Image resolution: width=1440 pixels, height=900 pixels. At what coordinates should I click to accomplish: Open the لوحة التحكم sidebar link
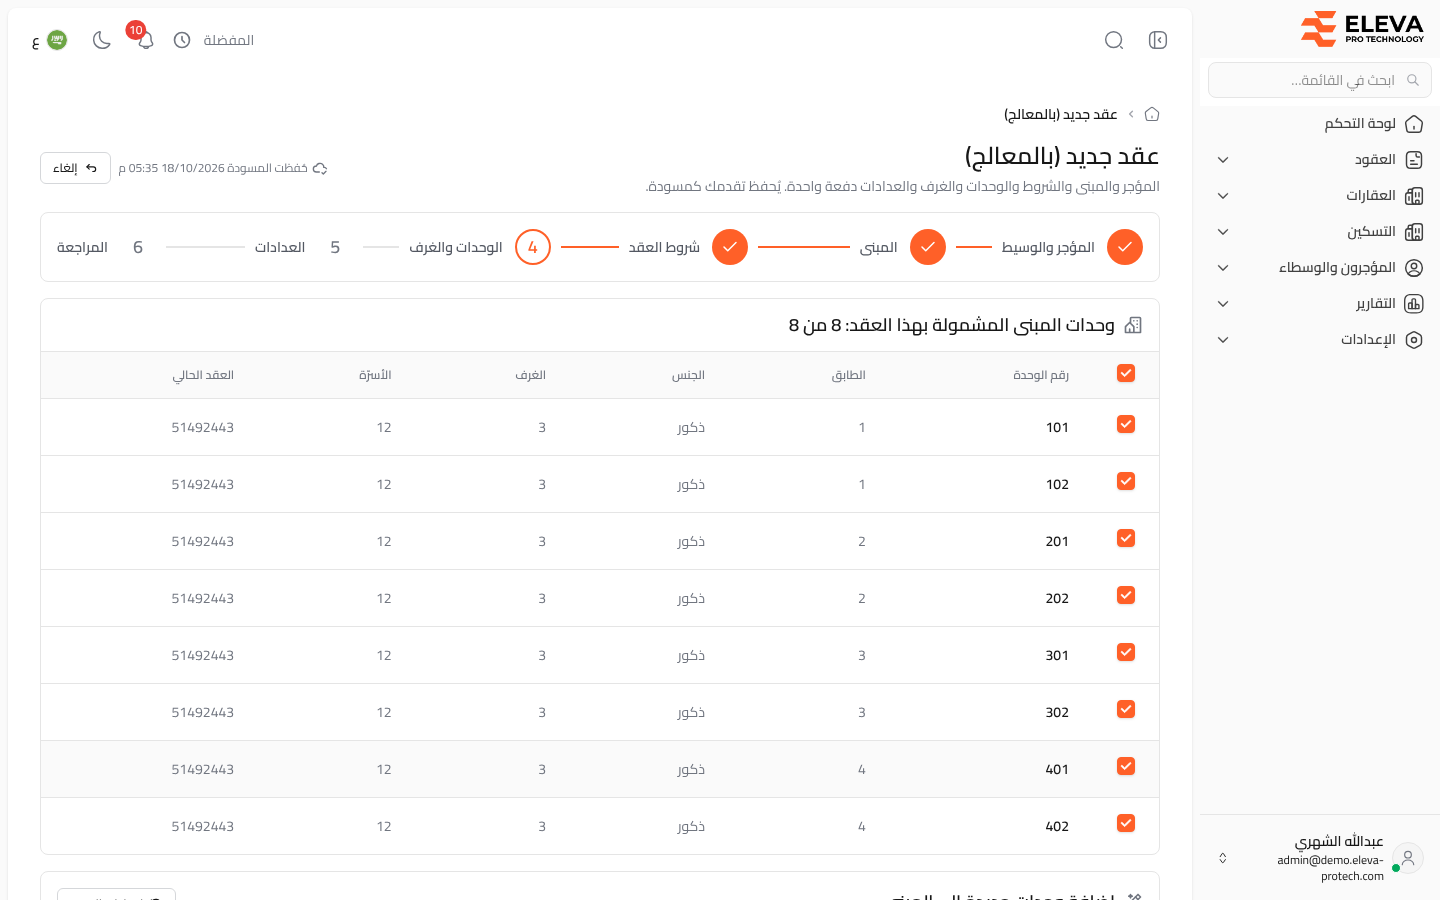tap(1360, 124)
